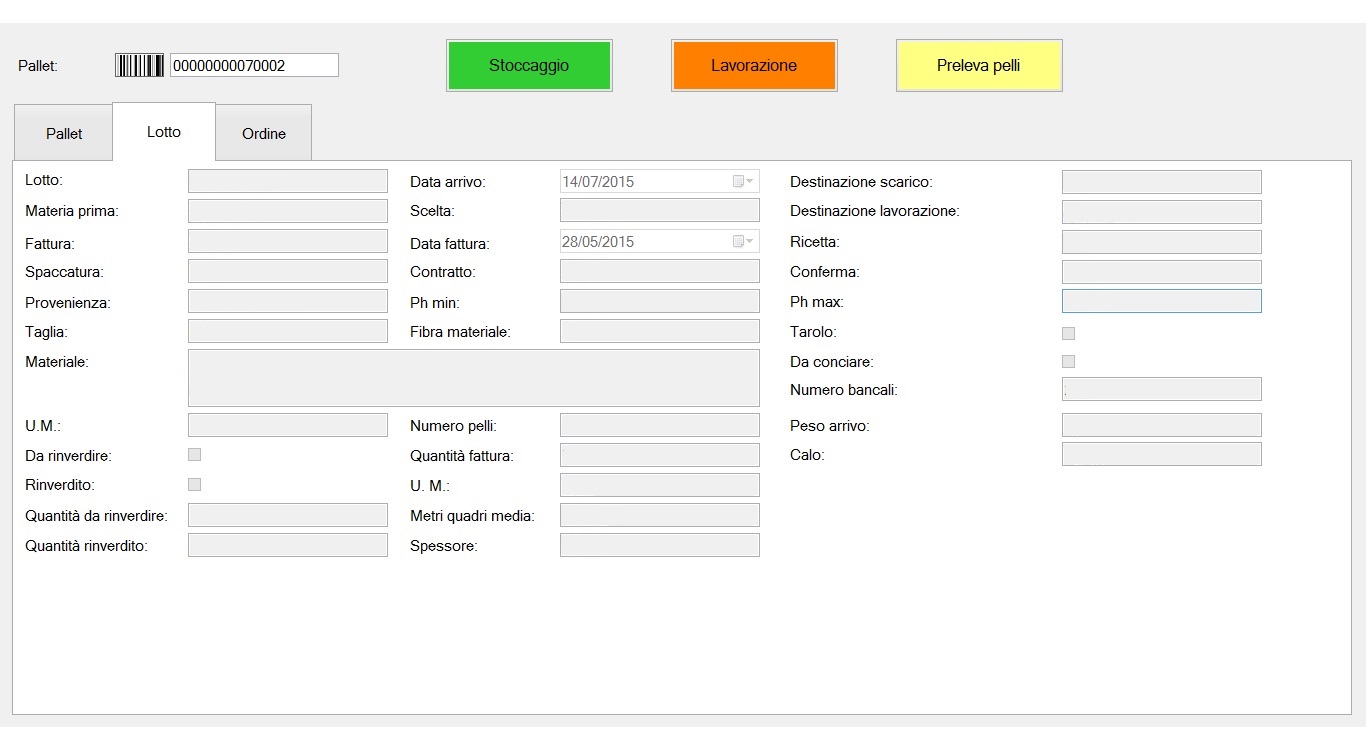
Task: Click the Data arrivo date 14/07/2015
Action: [x=598, y=182]
